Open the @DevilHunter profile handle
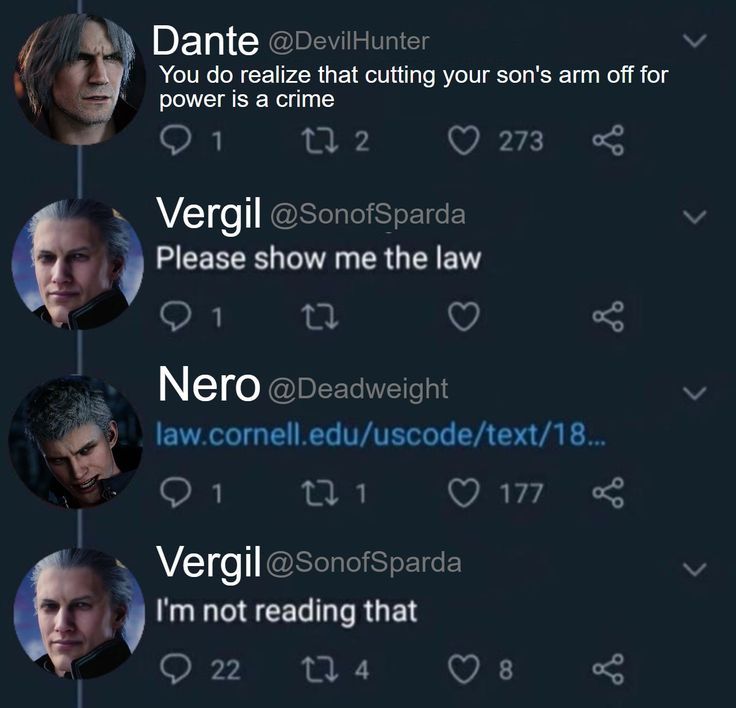 coord(349,41)
